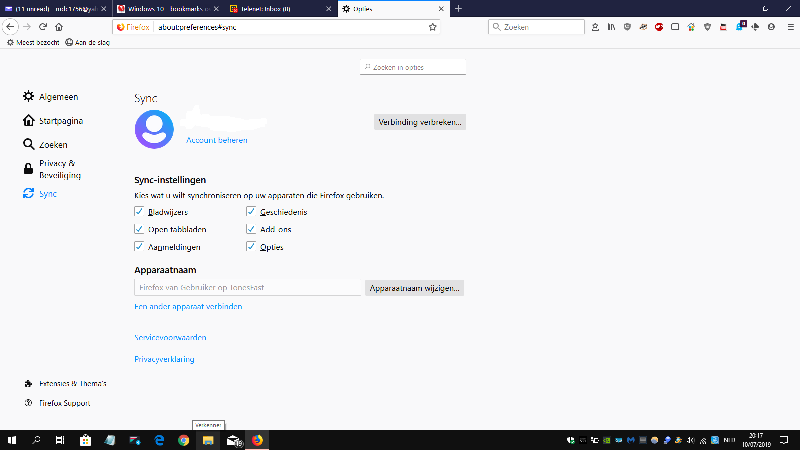Reload the current page
This screenshot has width=800, height=450.
(43, 27)
